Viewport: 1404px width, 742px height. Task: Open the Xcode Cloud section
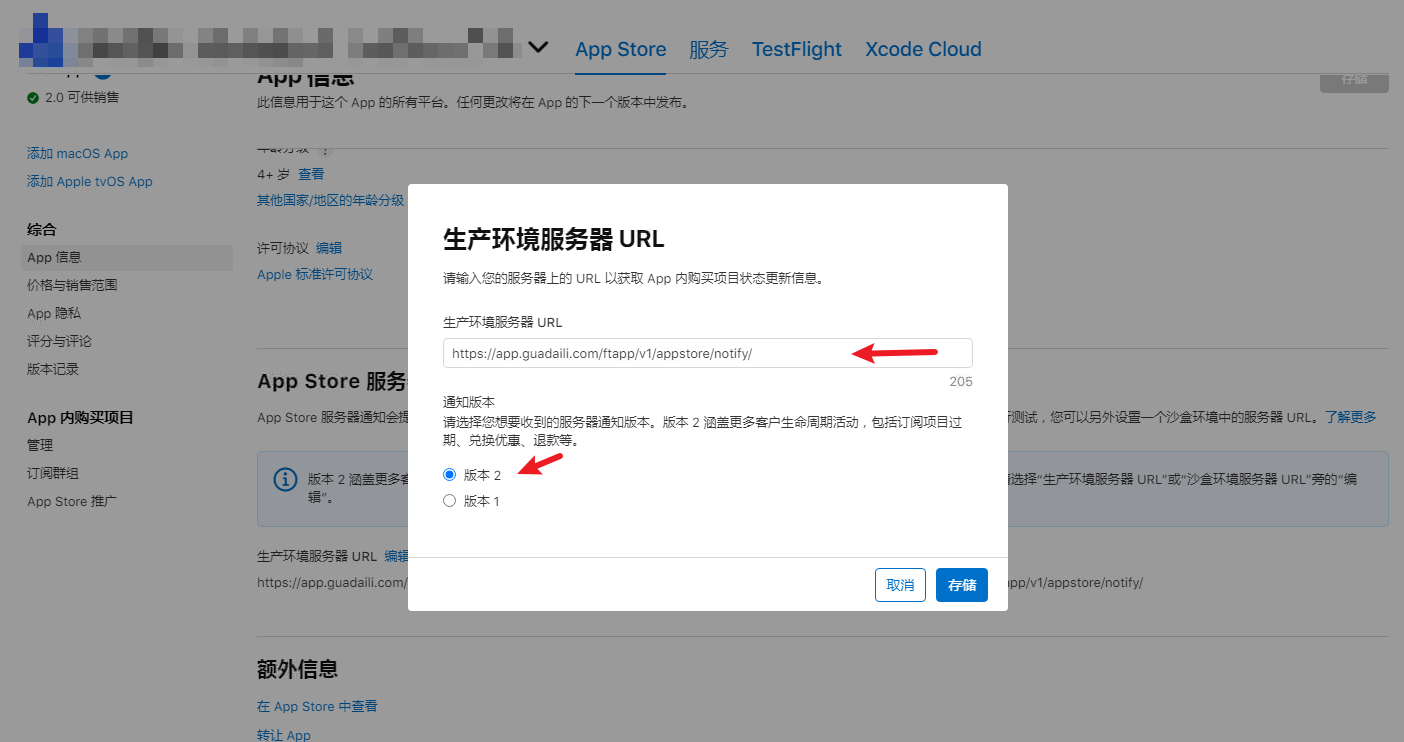pos(922,48)
